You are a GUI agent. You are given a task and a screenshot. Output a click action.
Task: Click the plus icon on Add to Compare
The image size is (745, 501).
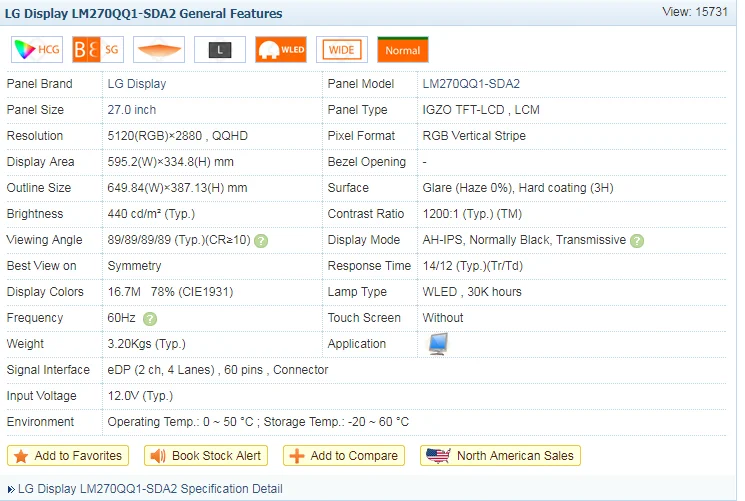click(x=297, y=456)
